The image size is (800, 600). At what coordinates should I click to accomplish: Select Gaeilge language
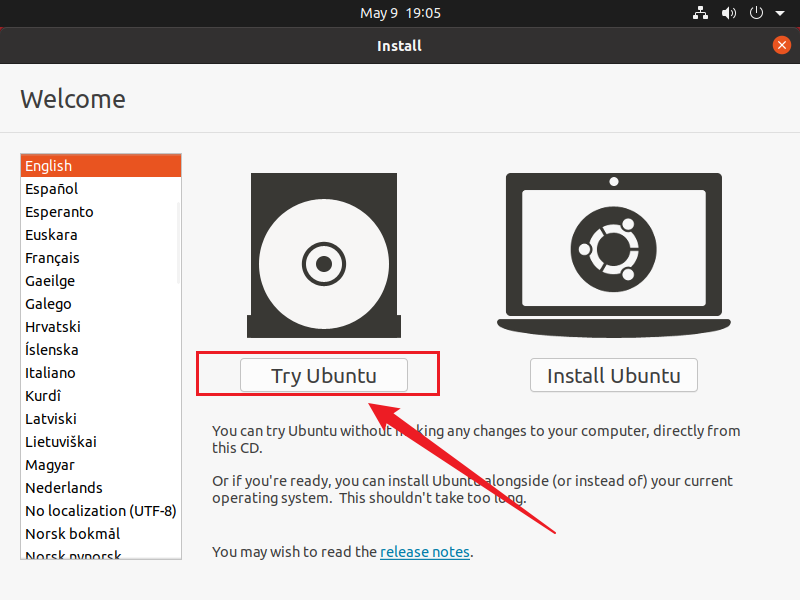pyautogui.click(x=101, y=281)
